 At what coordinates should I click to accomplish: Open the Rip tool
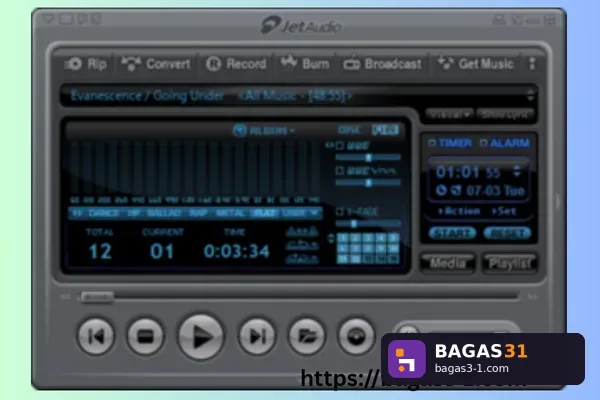click(85, 64)
